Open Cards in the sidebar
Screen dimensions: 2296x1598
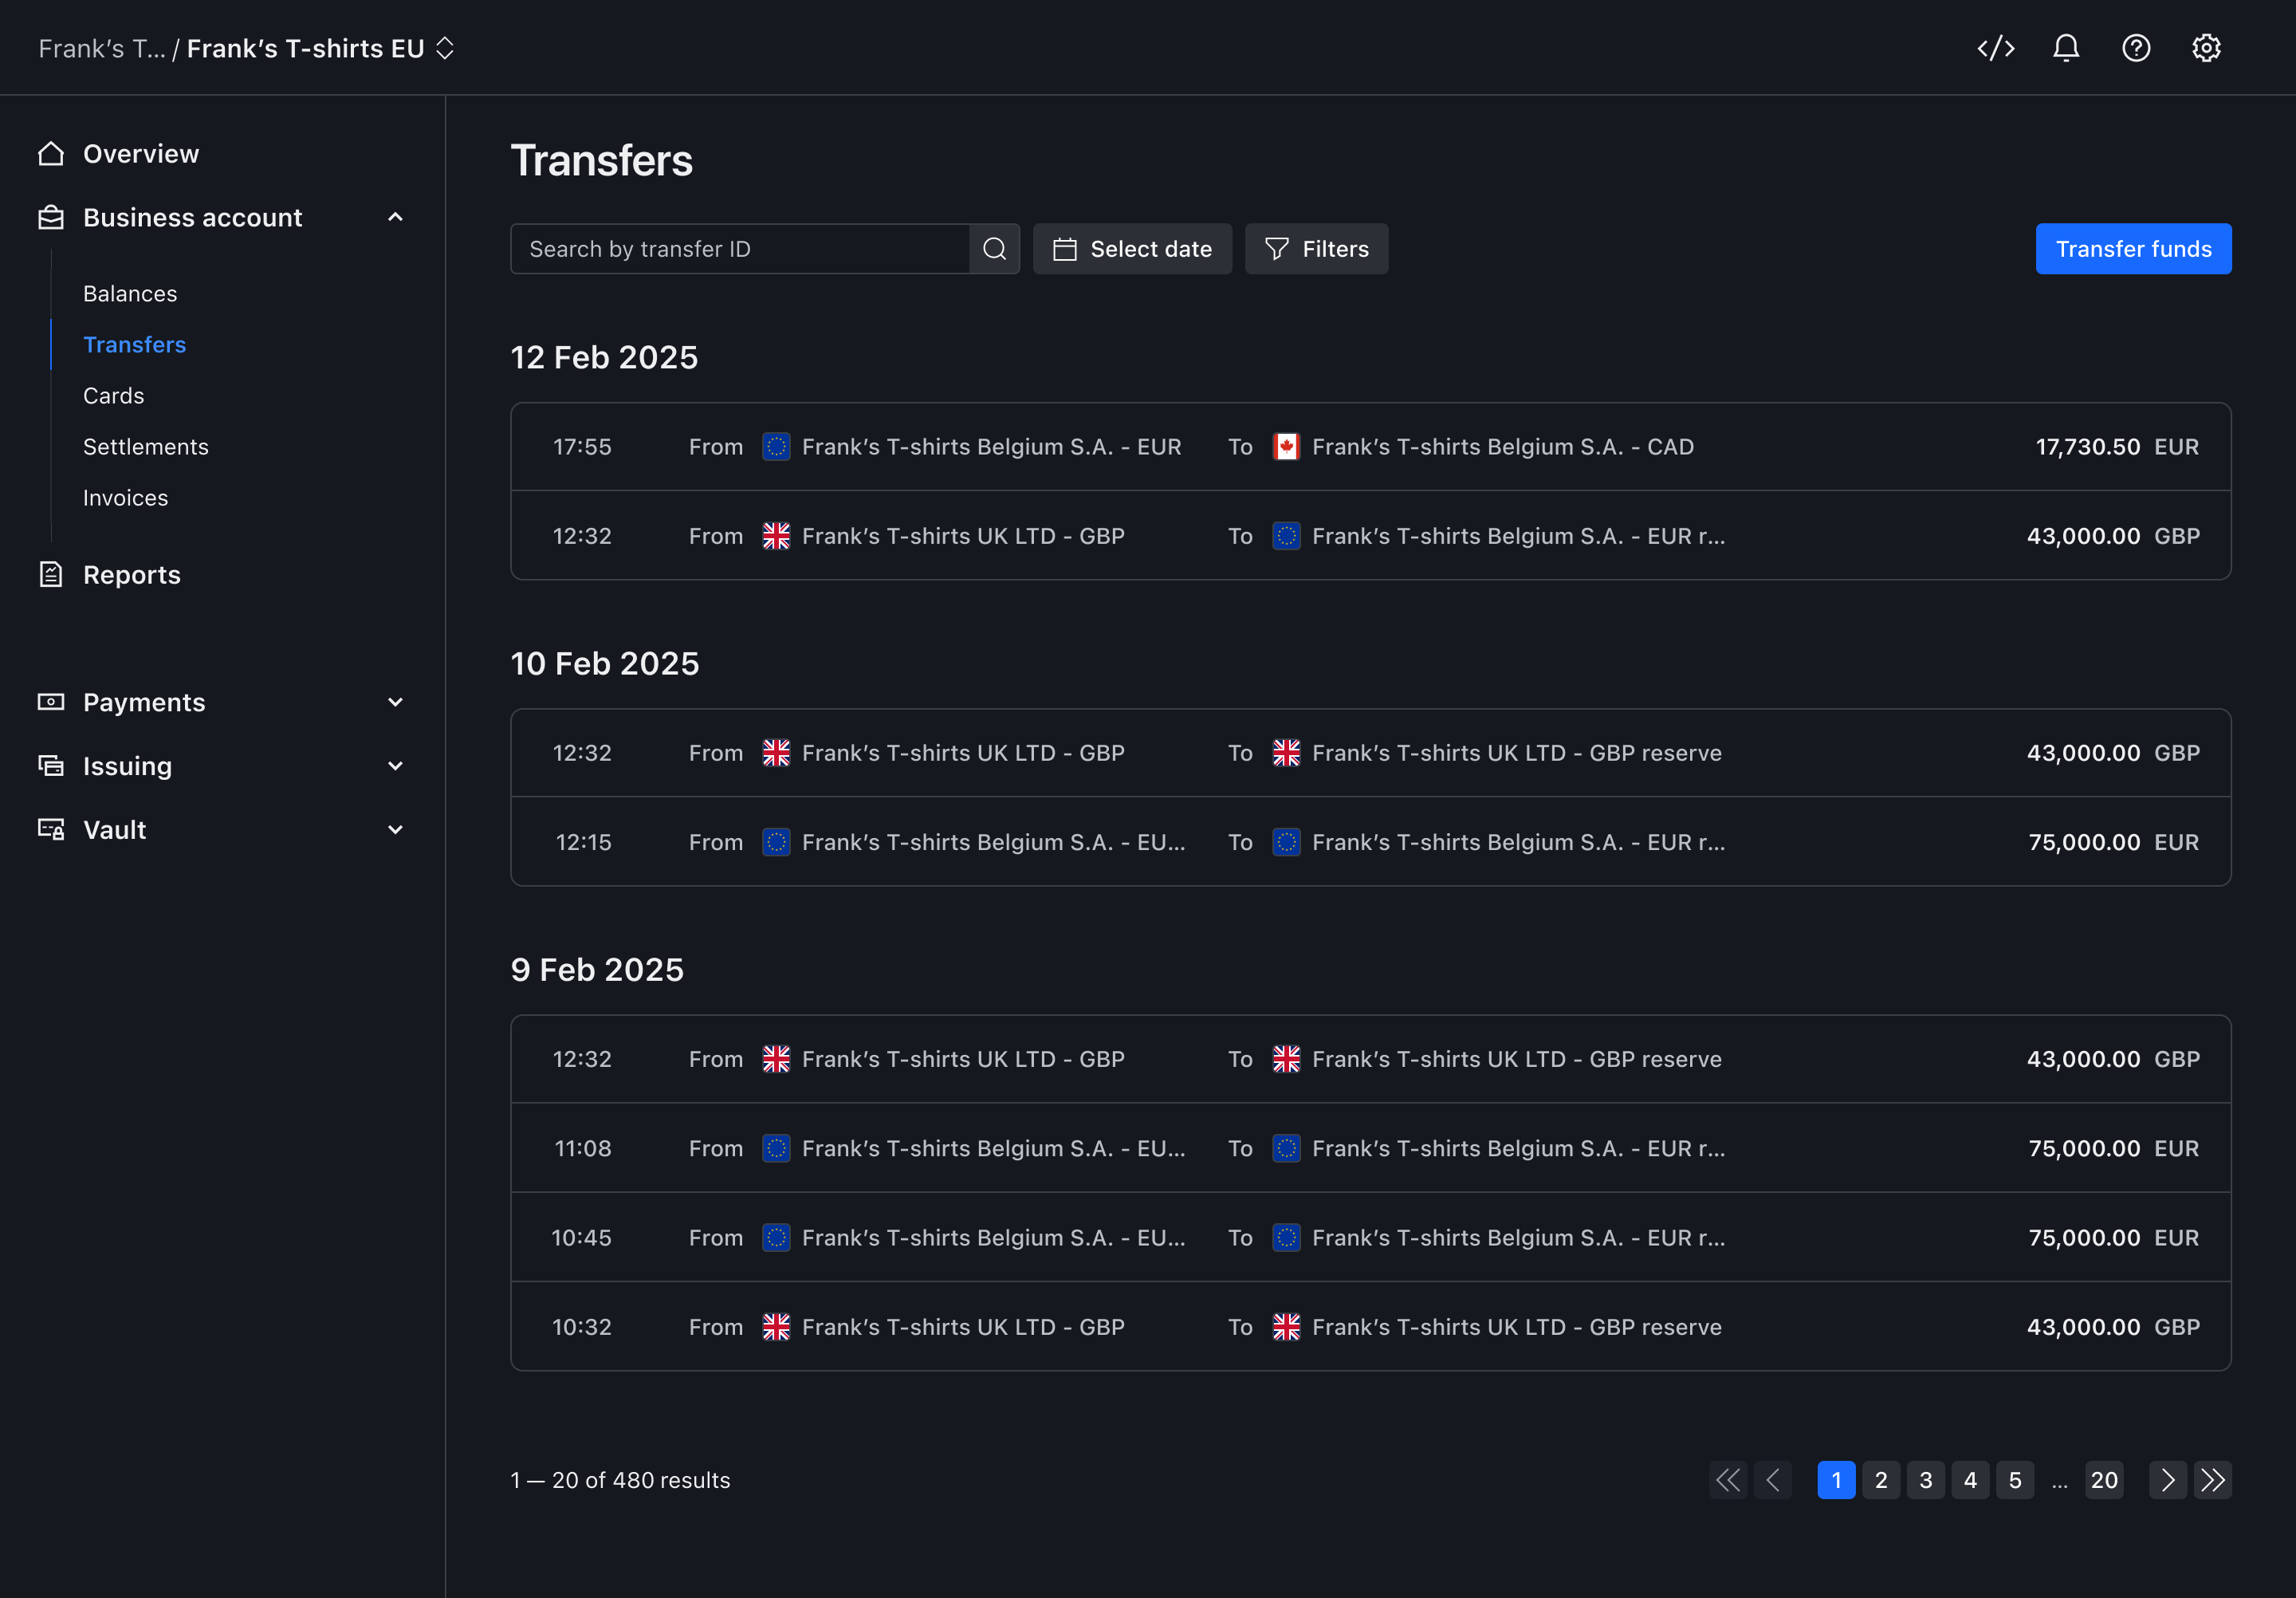pyautogui.click(x=114, y=396)
